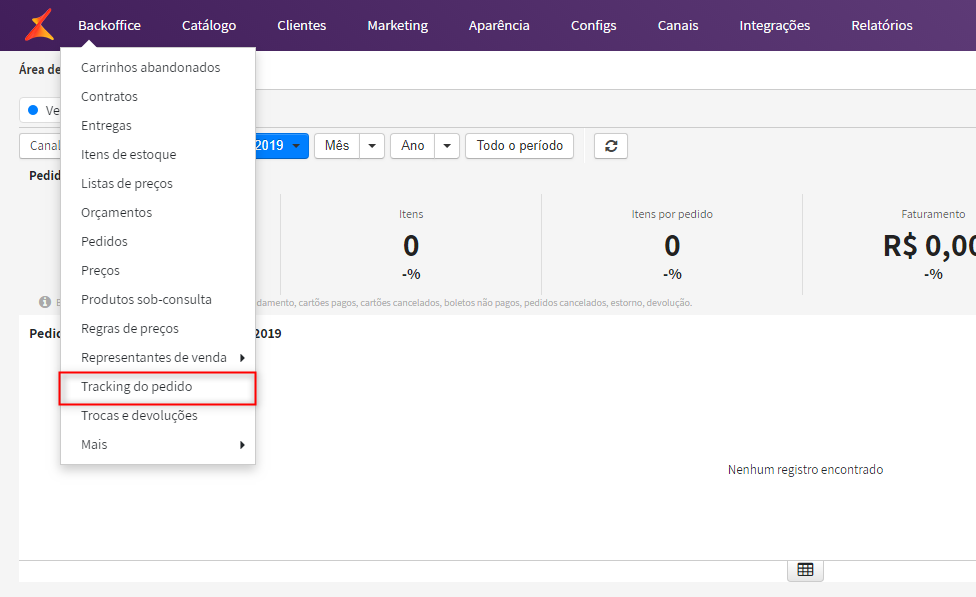Open Itens de estoque menu entry
The height and width of the screenshot is (597, 976).
[157, 154]
